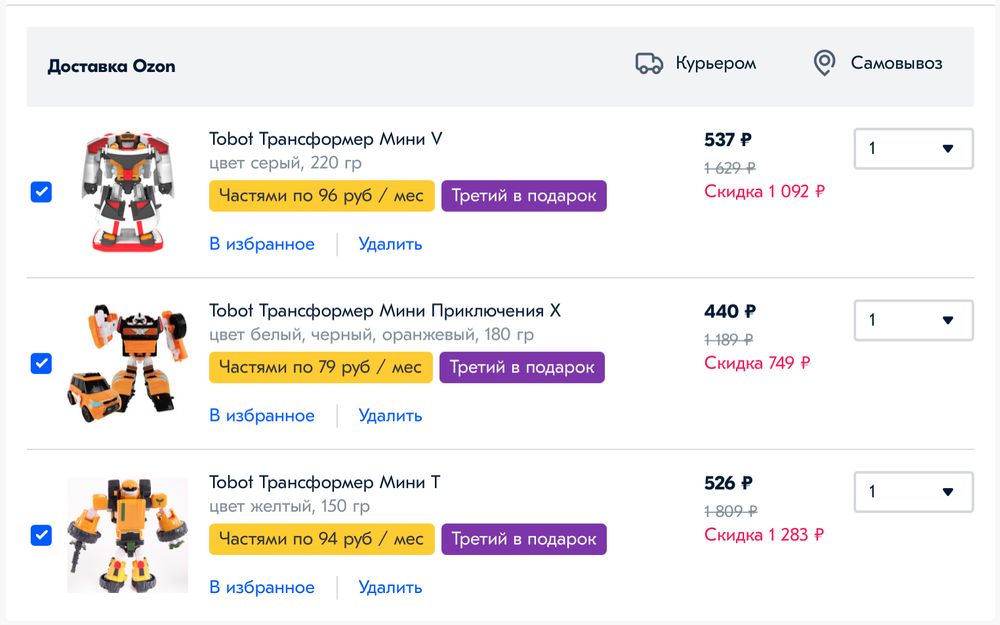Open quantity dropdown for Tobot Мини V
This screenshot has width=1000, height=625.
click(913, 149)
